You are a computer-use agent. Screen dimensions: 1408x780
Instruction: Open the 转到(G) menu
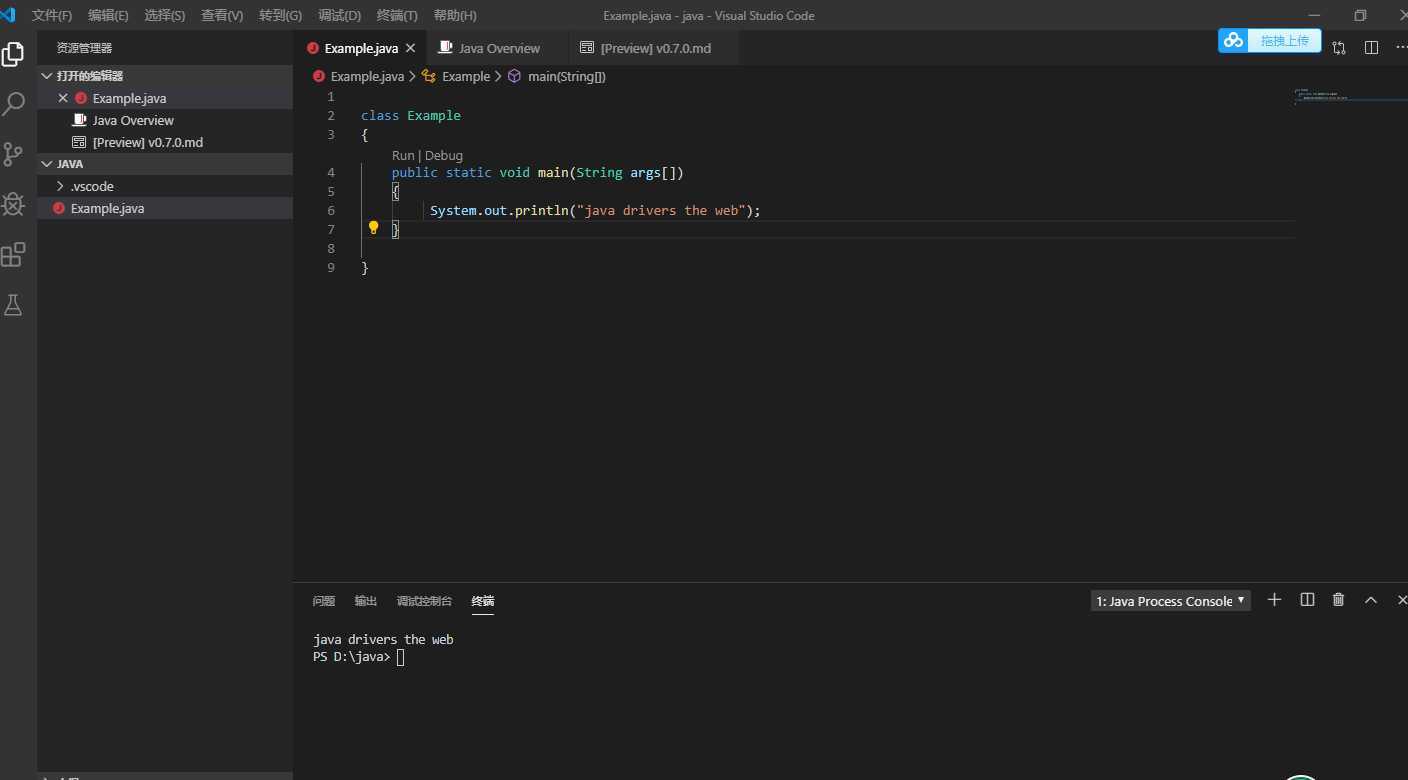pos(280,16)
